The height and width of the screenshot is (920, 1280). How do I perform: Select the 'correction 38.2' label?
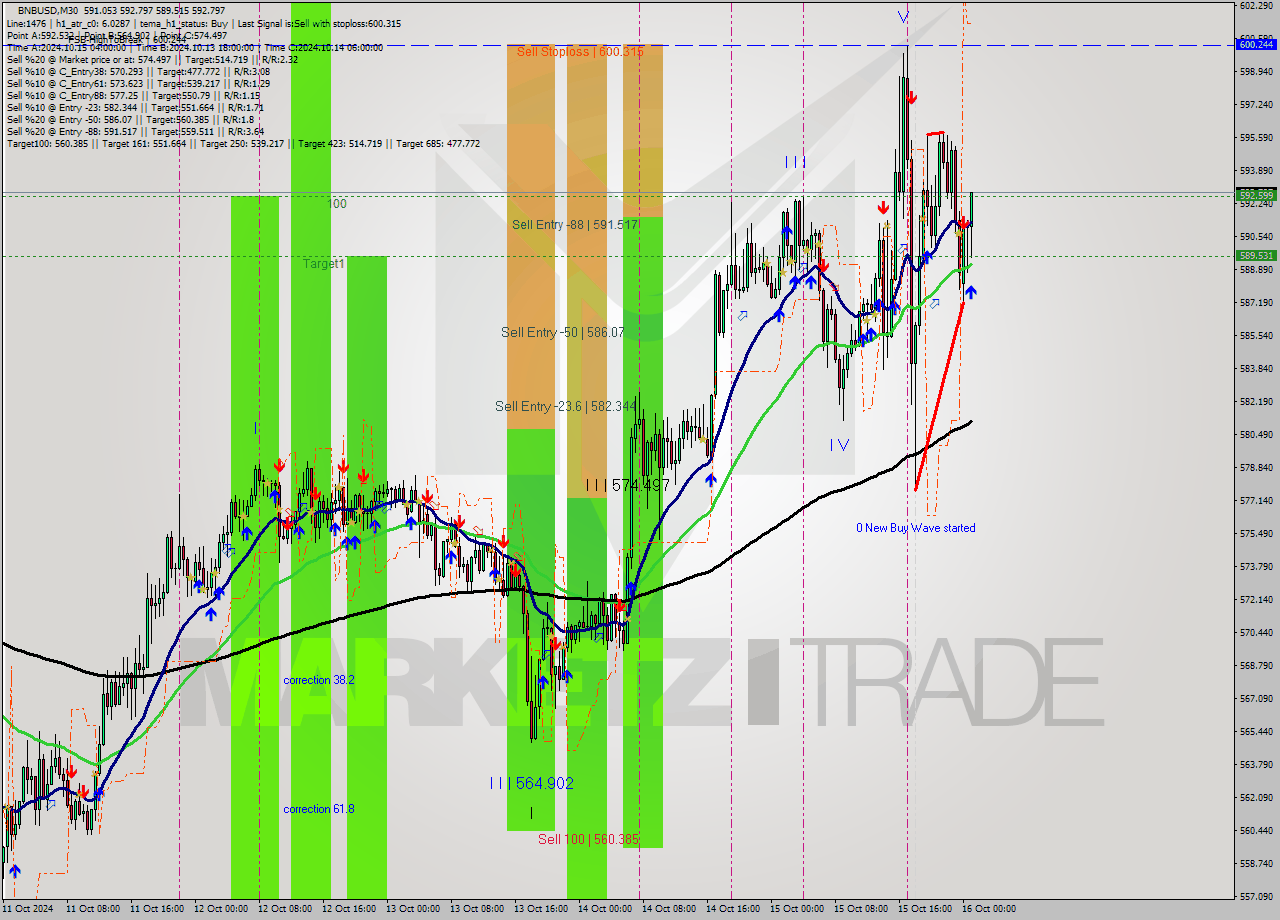coord(319,680)
